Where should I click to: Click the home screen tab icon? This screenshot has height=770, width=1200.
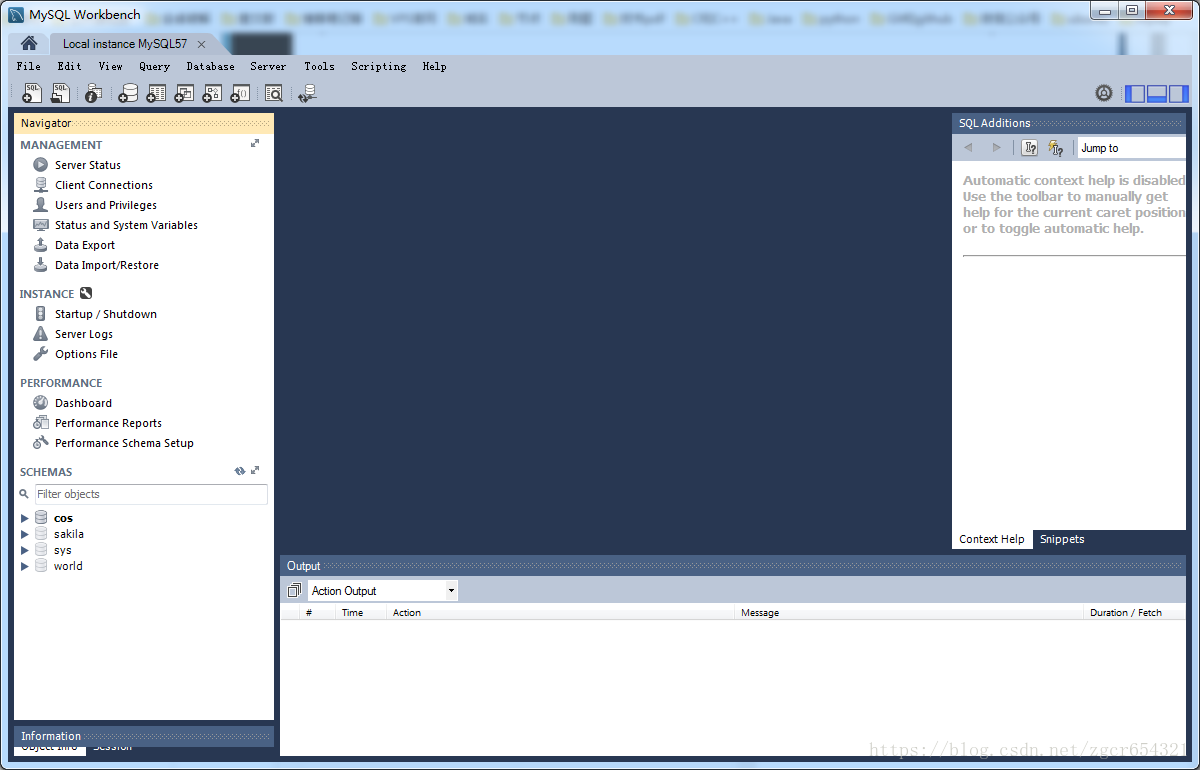[29, 43]
